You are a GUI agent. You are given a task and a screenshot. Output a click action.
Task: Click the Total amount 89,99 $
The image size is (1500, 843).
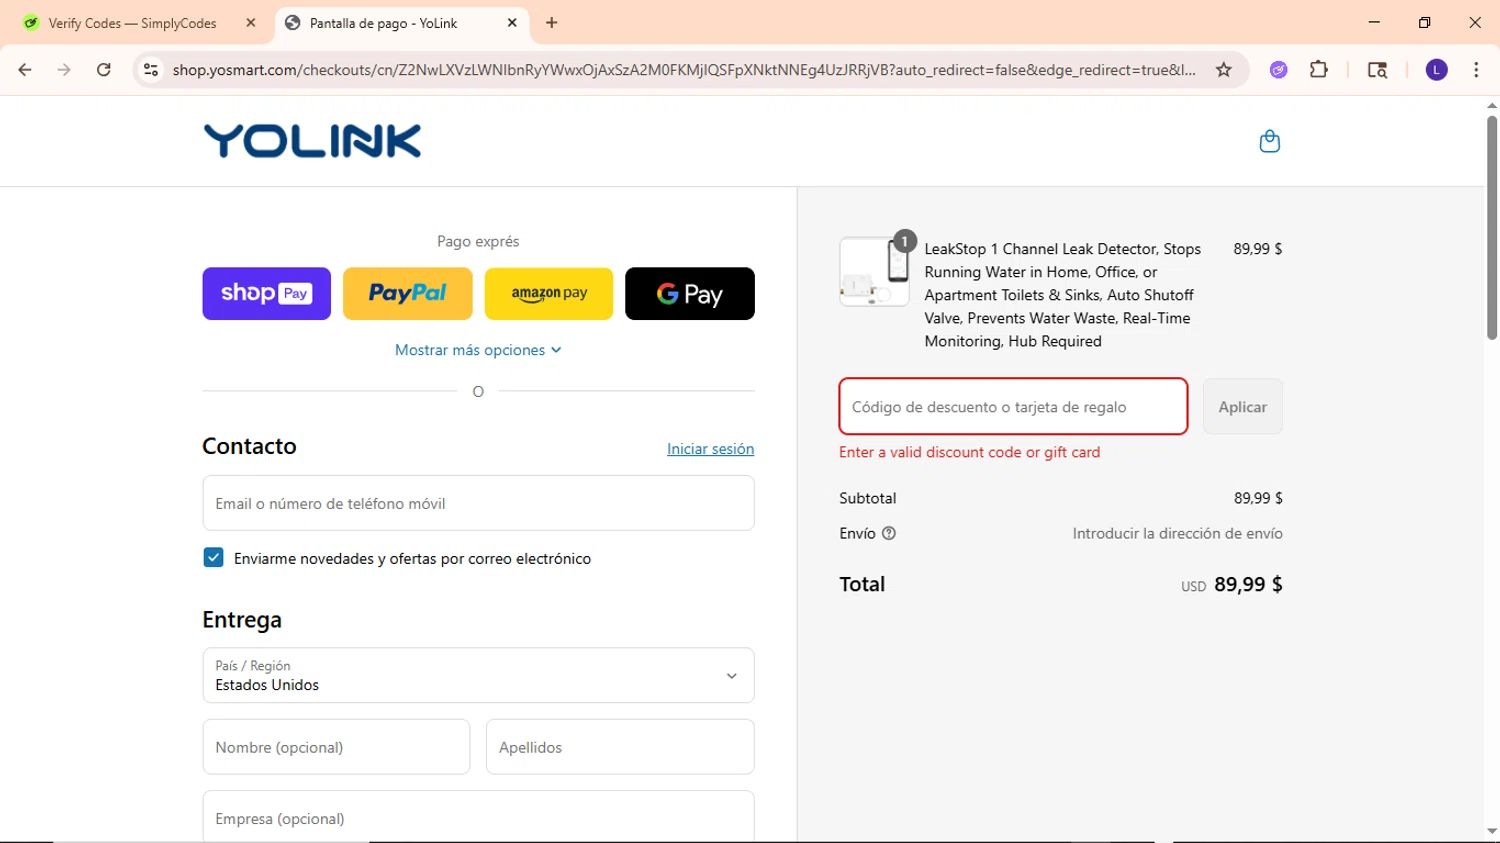(x=1248, y=584)
